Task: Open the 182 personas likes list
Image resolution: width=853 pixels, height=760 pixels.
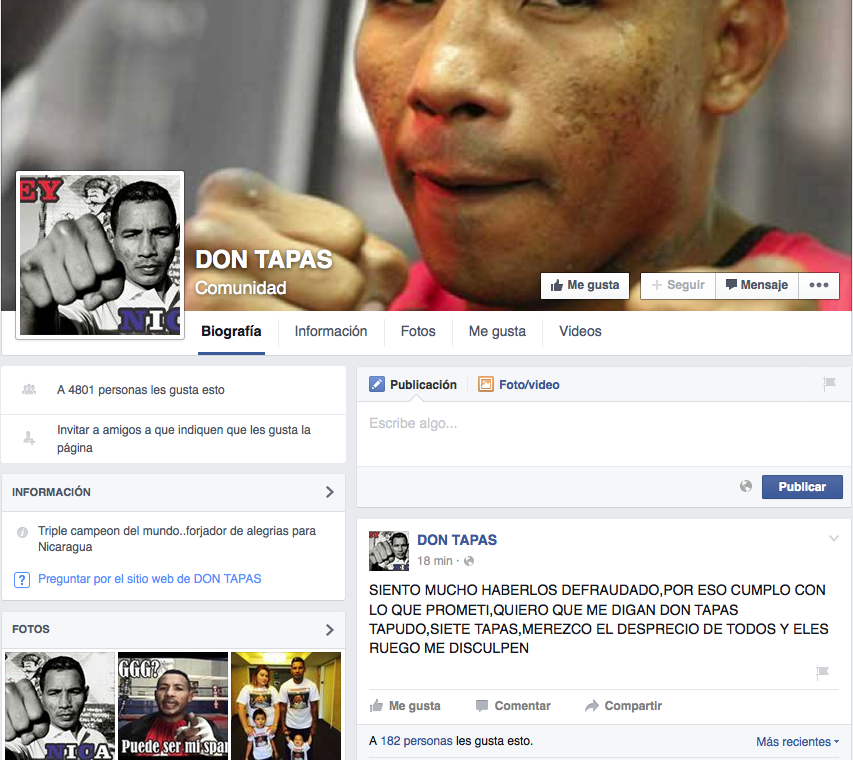Action: pyautogui.click(x=416, y=741)
